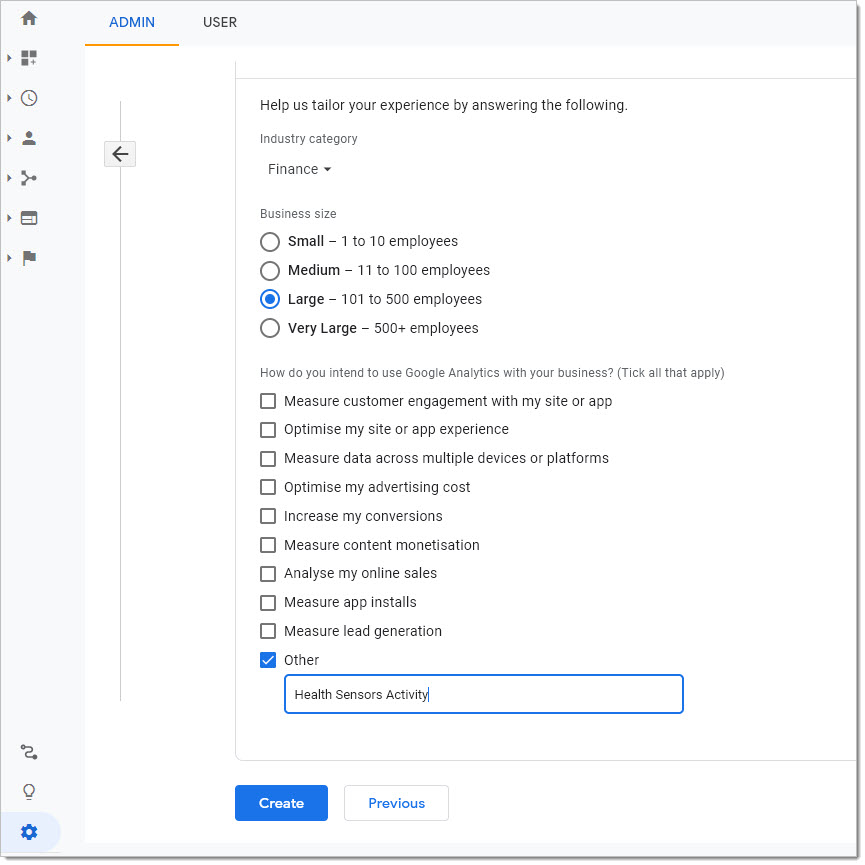Untick the Other checkbox

[x=268, y=661]
